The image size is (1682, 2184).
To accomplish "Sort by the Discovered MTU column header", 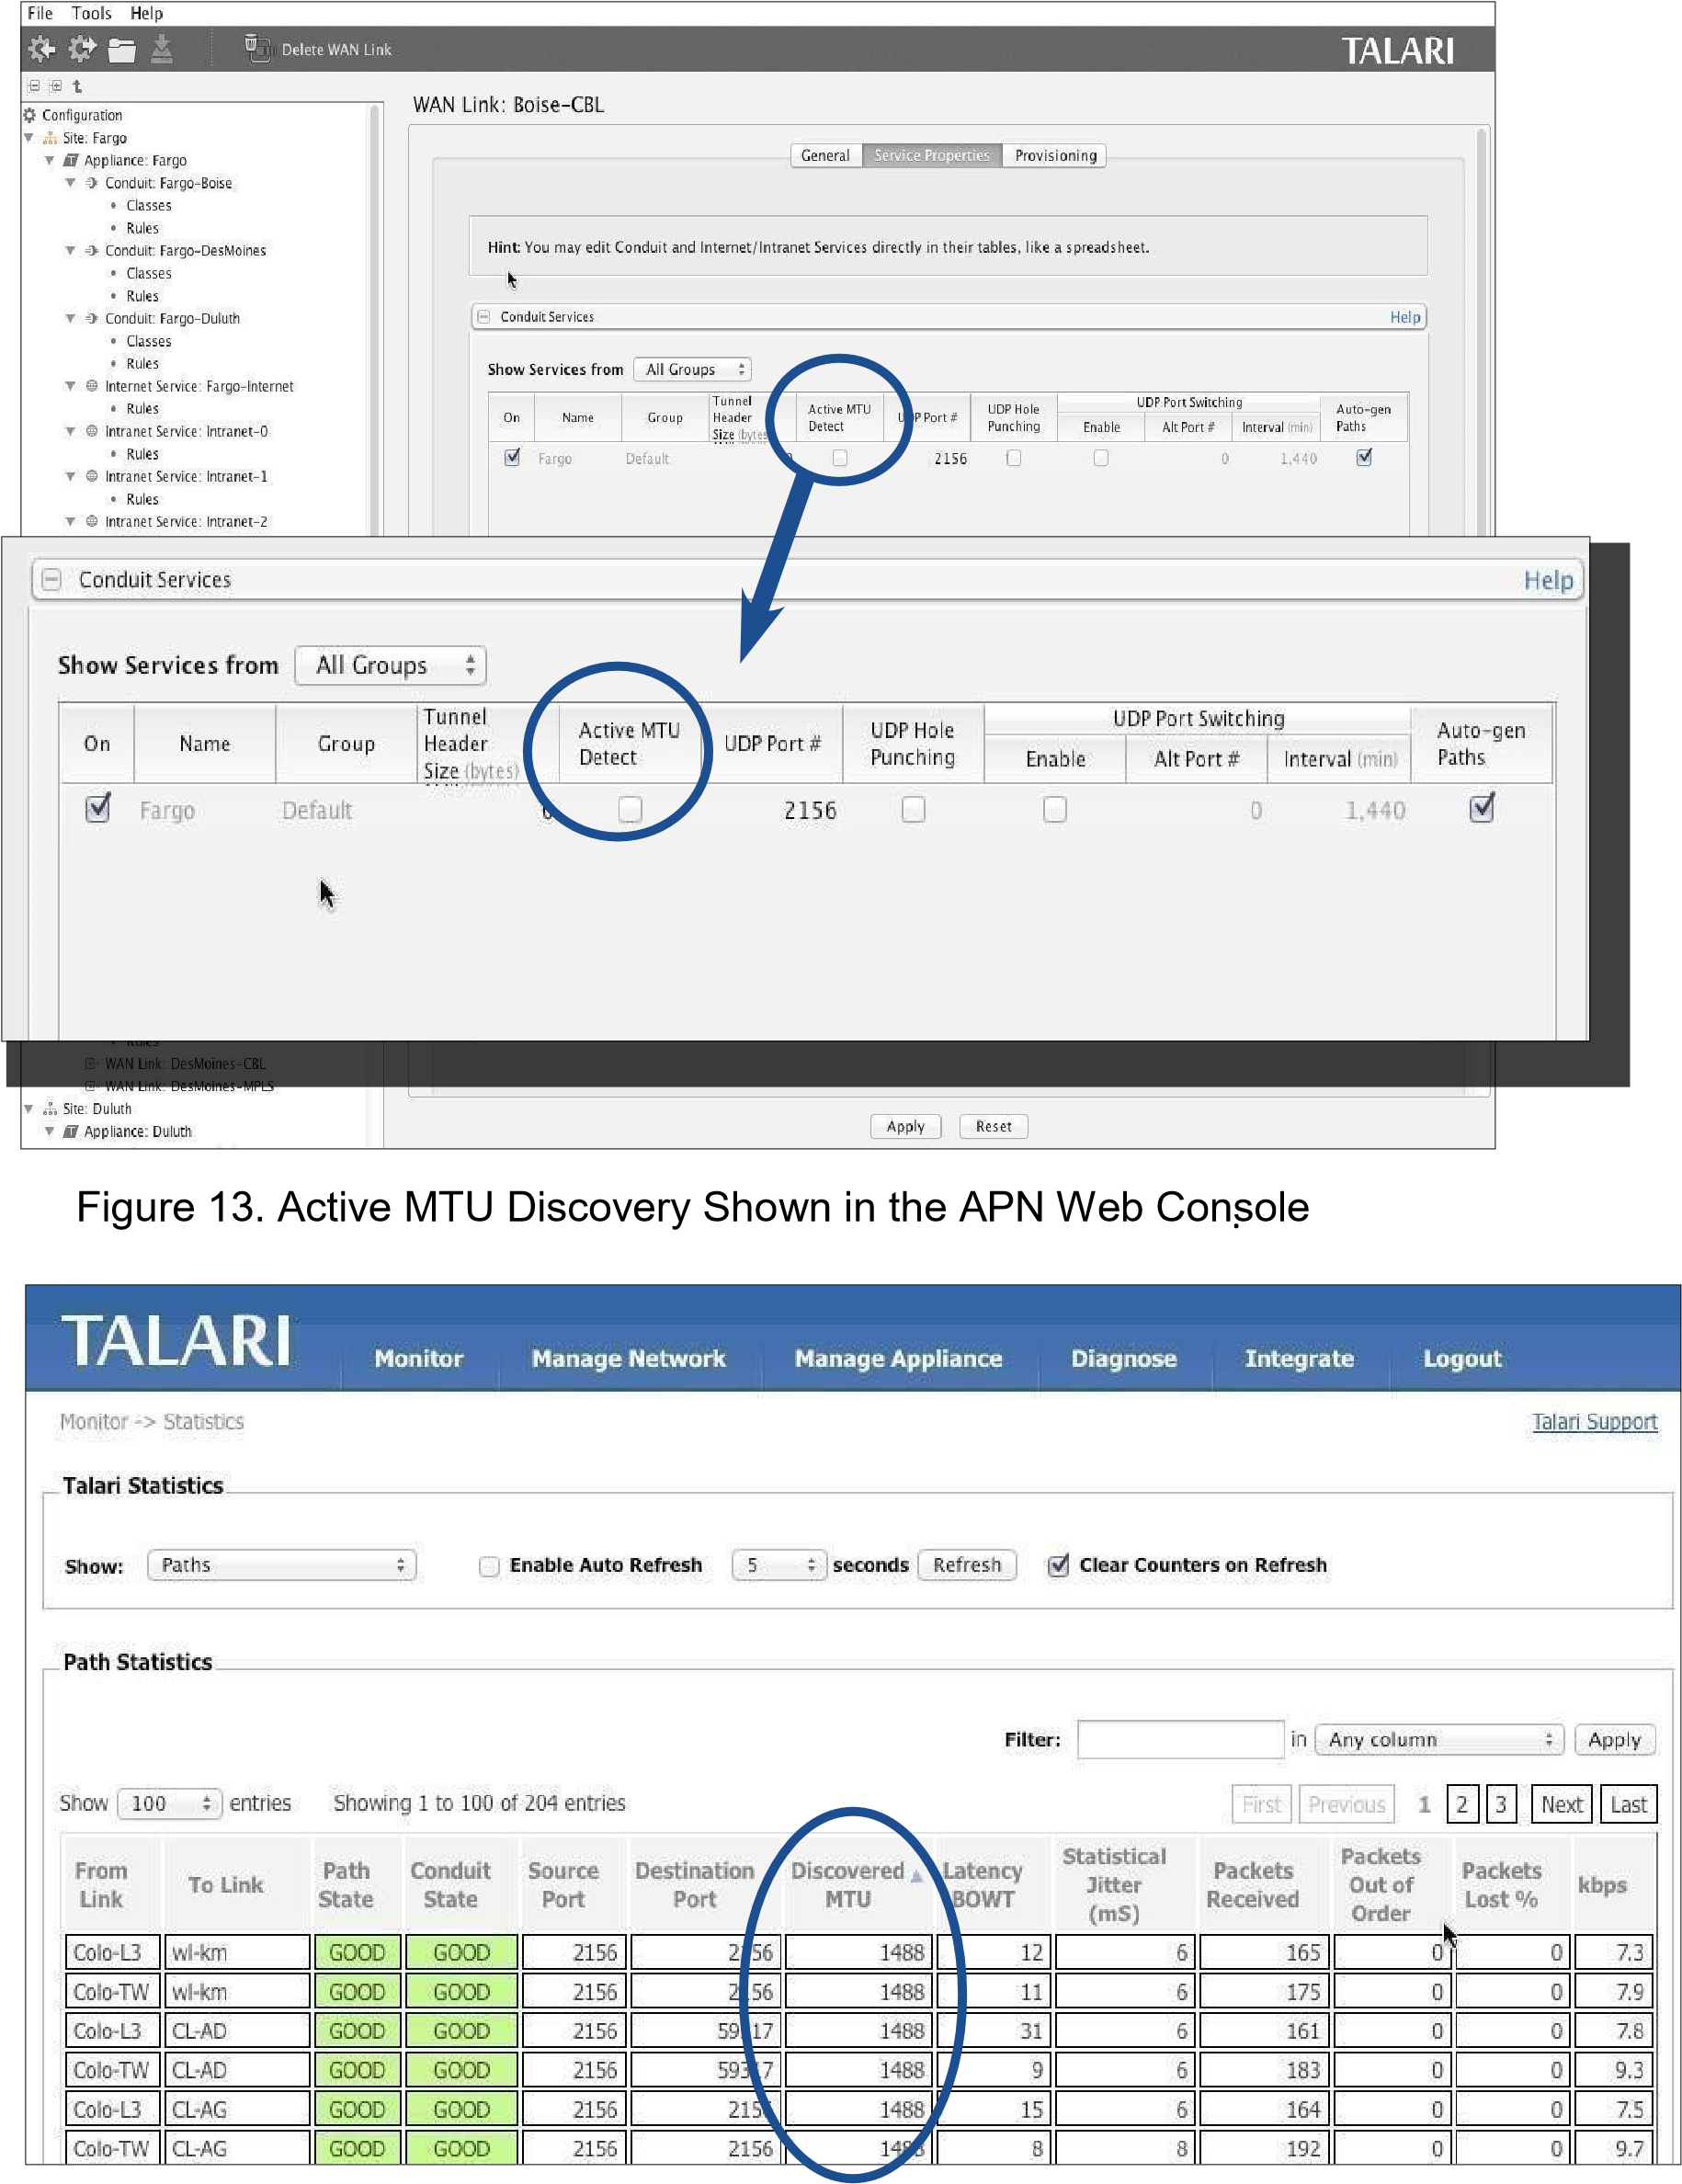I will click(856, 1885).
